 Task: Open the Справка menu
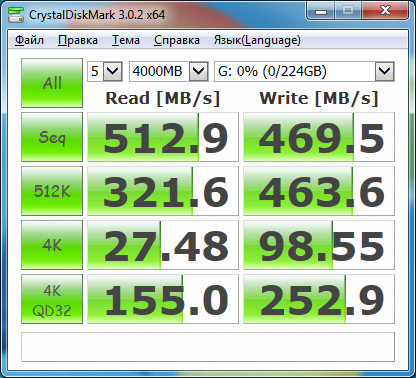[x=177, y=40]
